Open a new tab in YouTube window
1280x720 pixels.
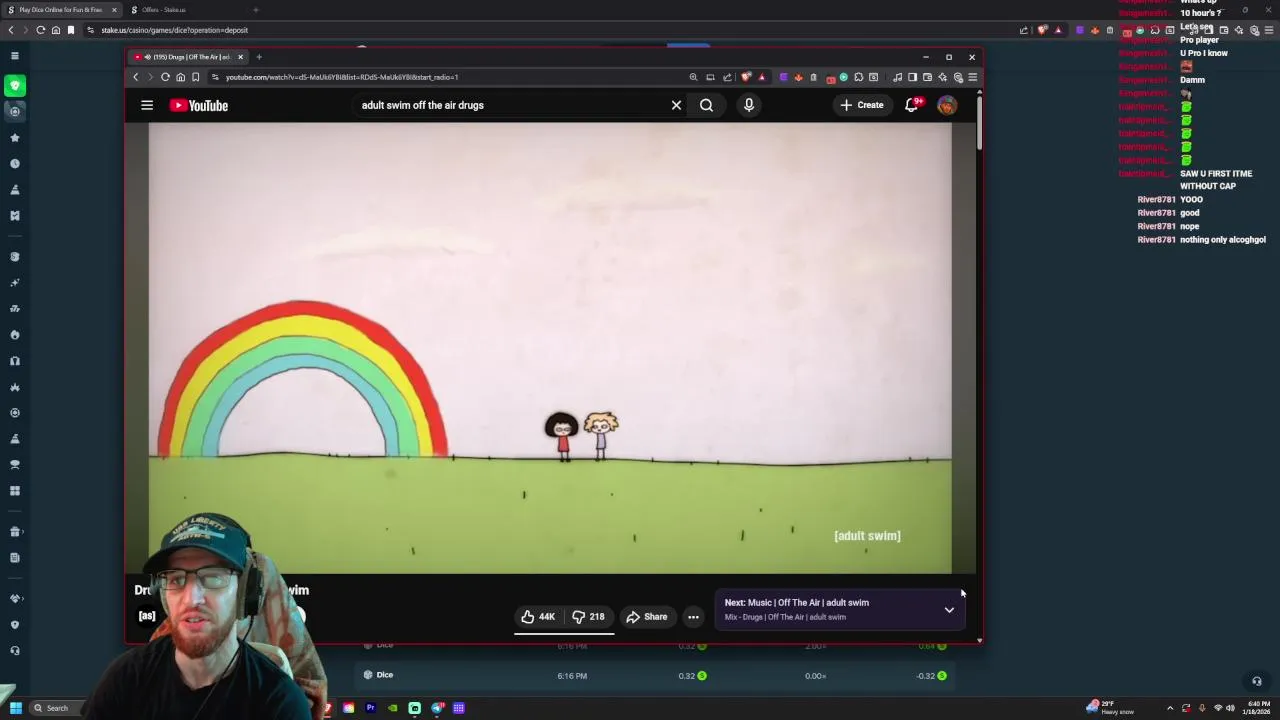pyautogui.click(x=258, y=57)
